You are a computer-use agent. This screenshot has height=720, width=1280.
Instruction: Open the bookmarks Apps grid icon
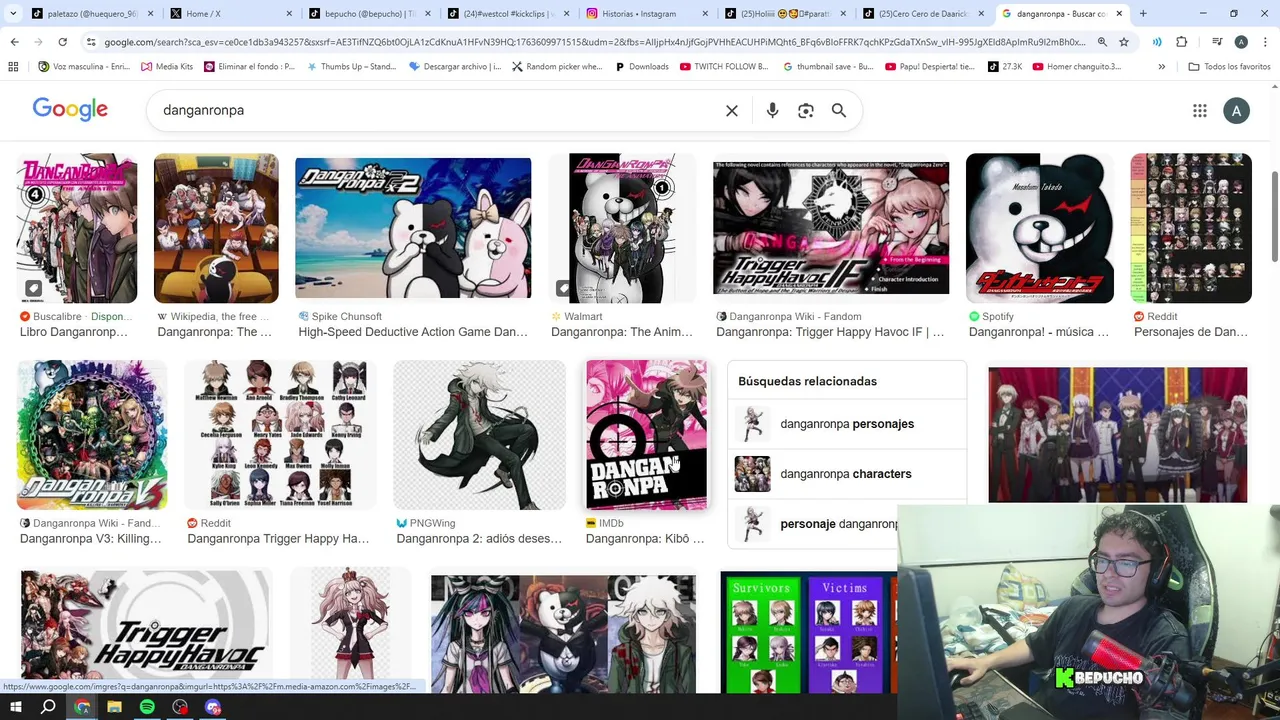[x=13, y=67]
